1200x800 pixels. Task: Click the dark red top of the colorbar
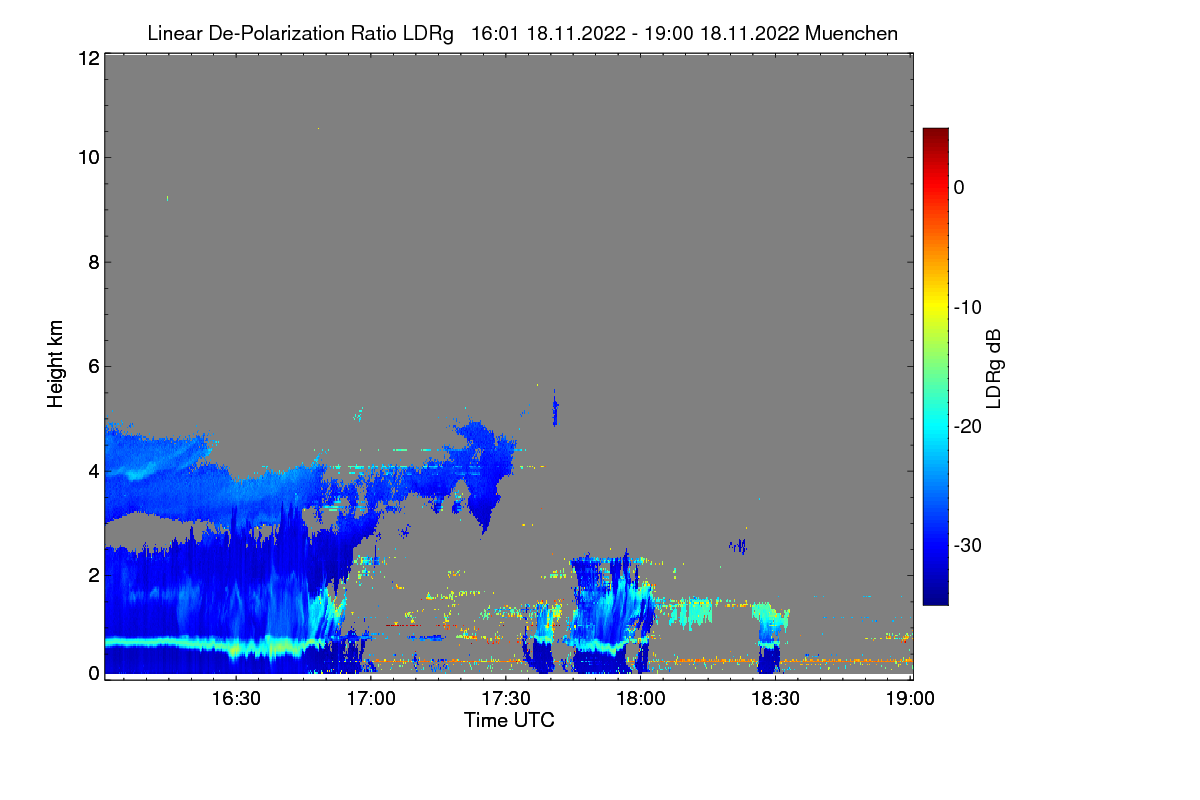[x=935, y=134]
